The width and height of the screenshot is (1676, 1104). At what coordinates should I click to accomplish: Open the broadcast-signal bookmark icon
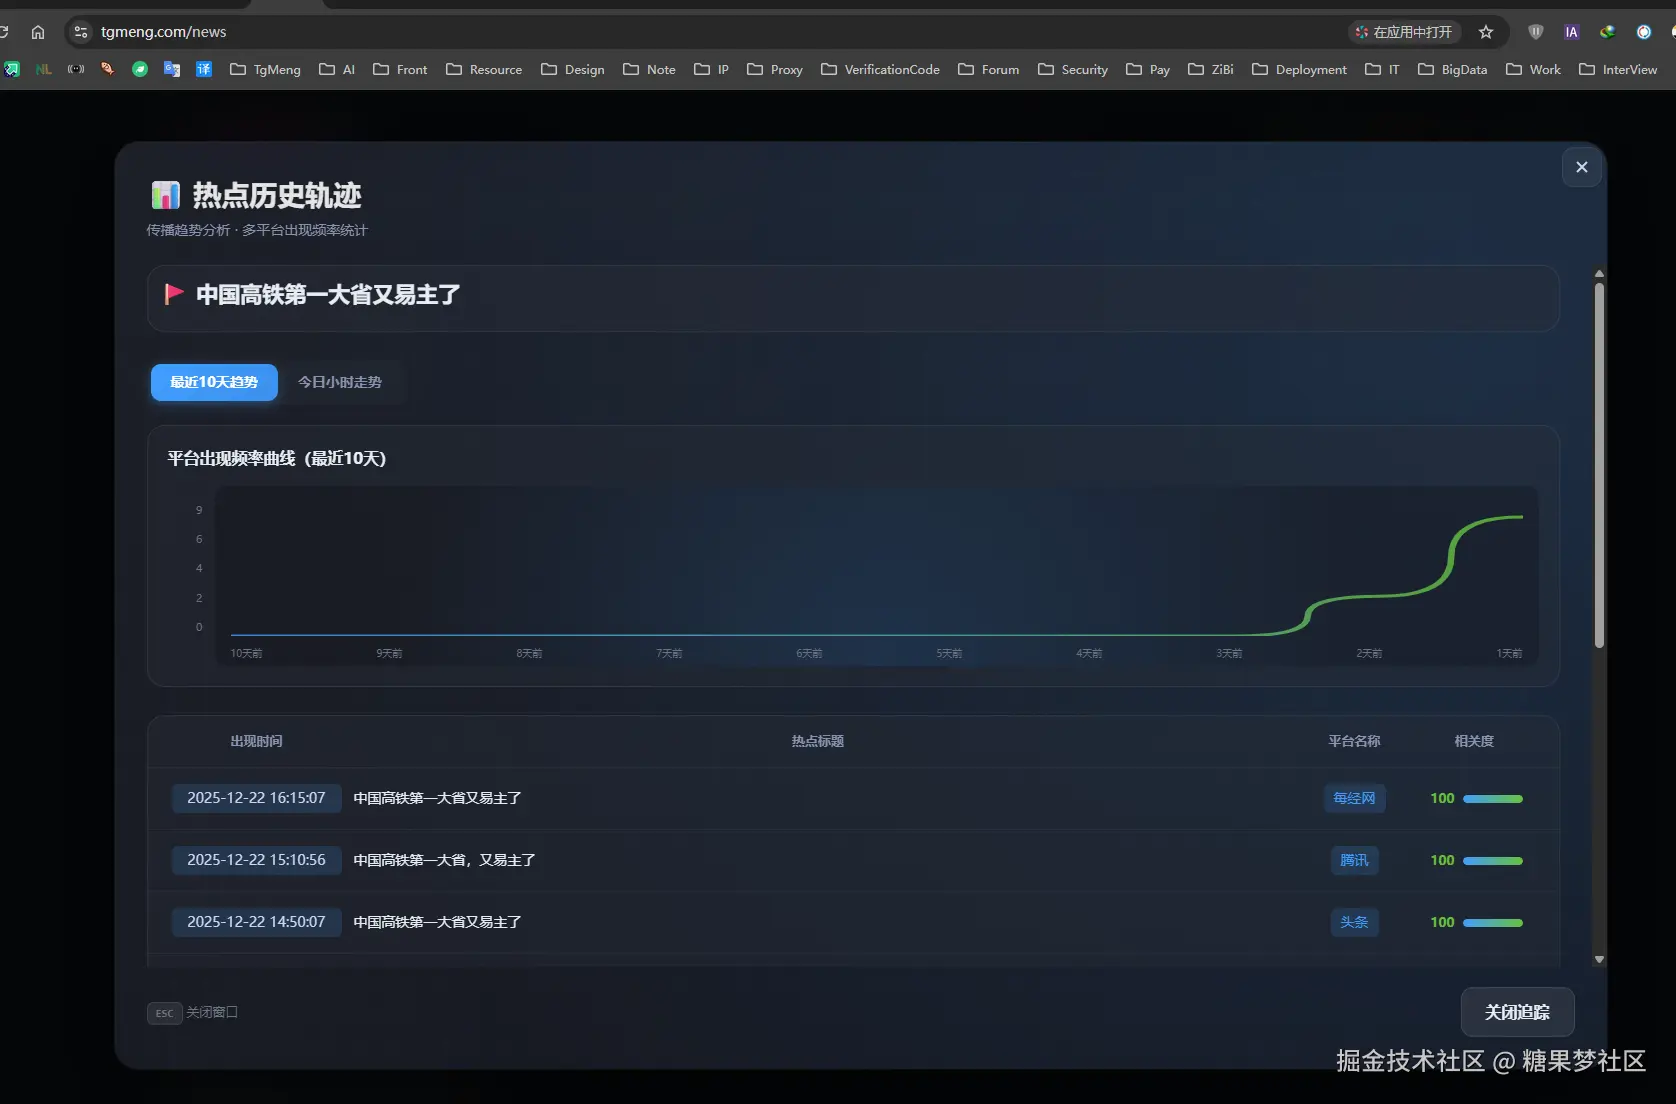[76, 69]
